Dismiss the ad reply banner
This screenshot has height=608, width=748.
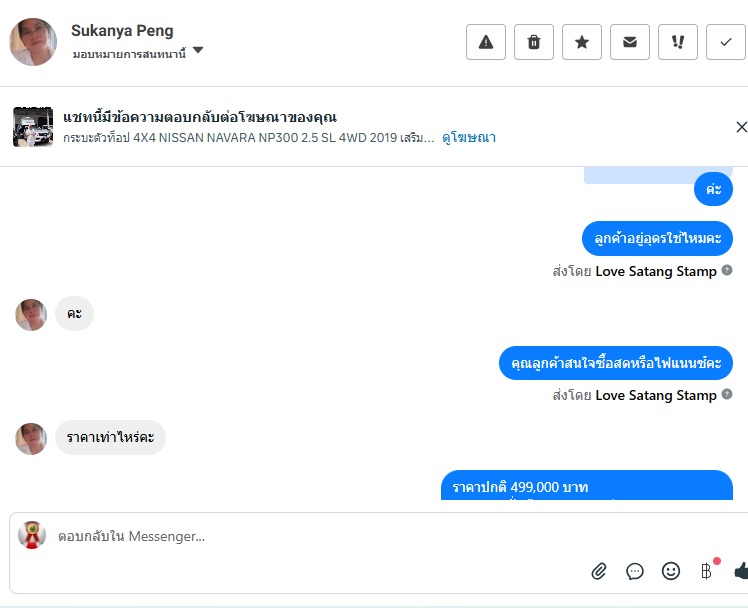[x=741, y=127]
